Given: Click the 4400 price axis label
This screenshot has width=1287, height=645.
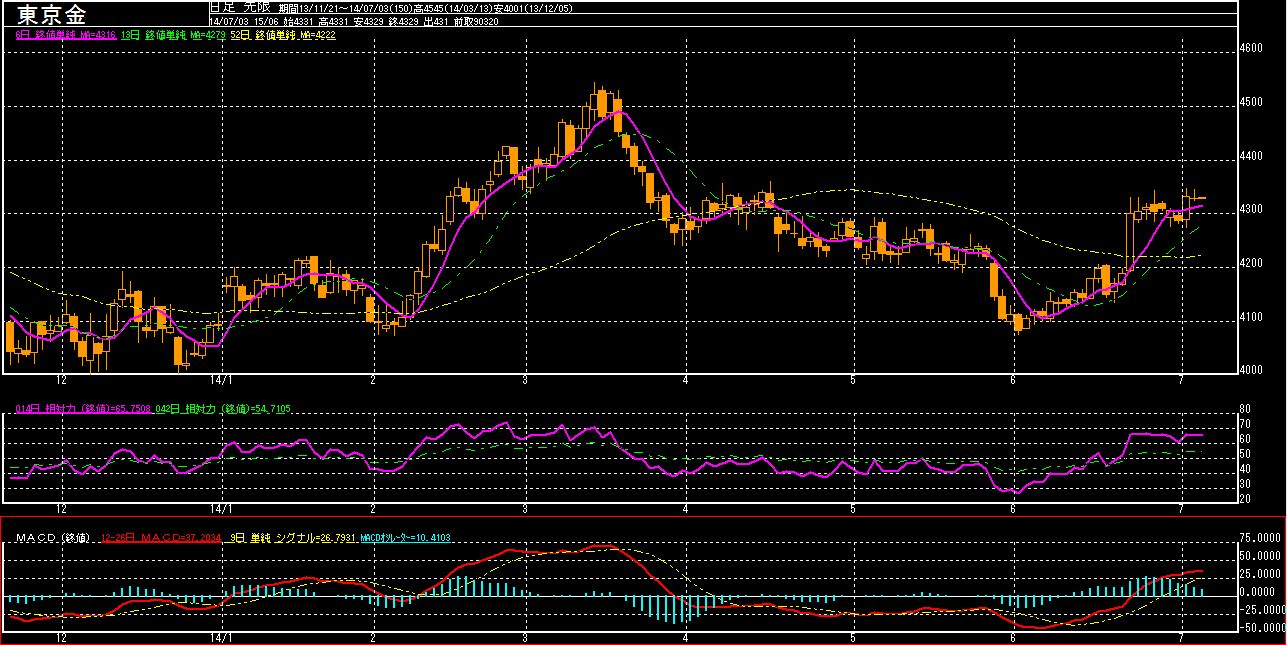Looking at the screenshot, I should point(1252,156).
